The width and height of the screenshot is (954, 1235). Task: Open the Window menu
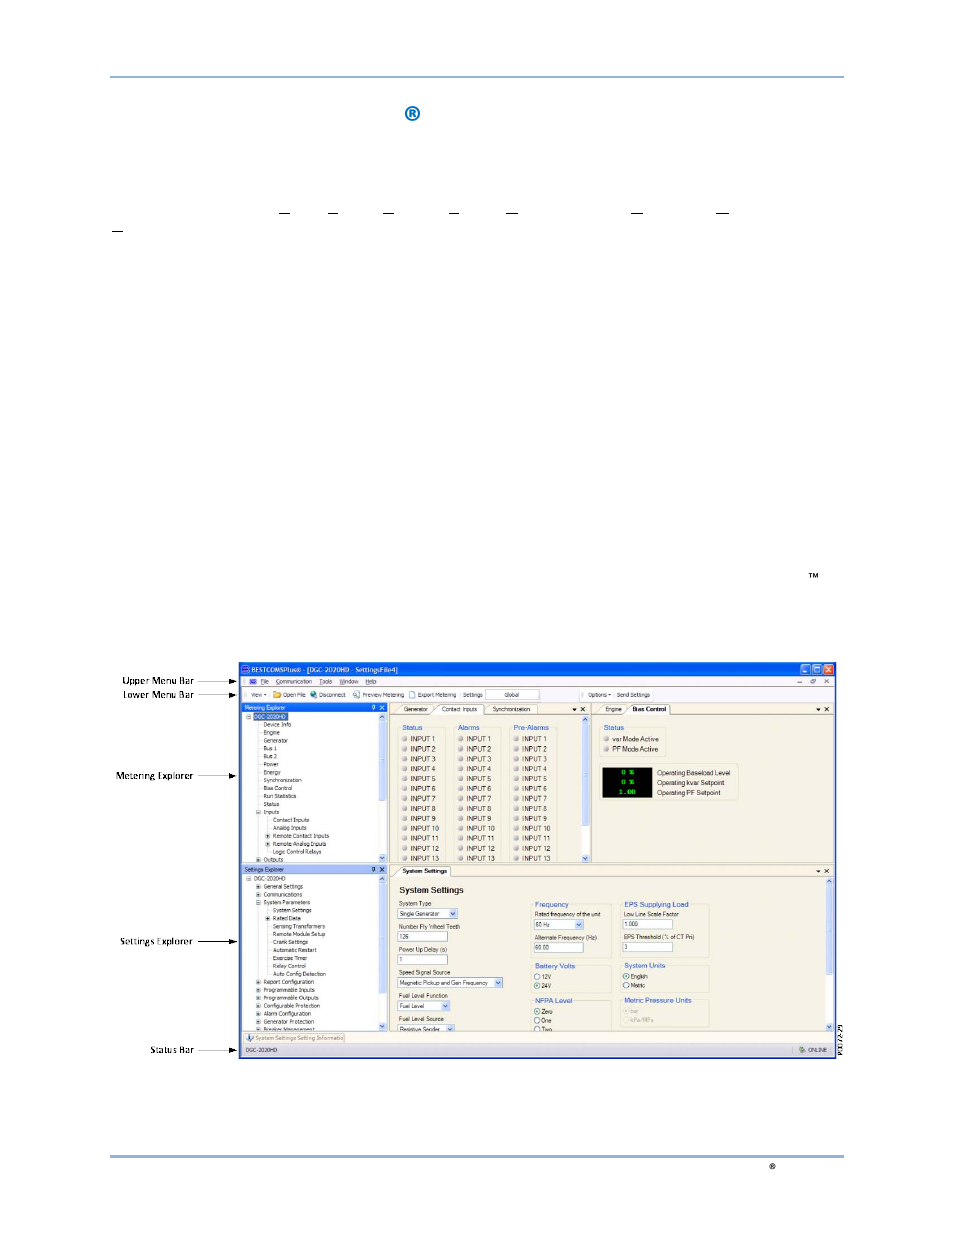point(349,681)
